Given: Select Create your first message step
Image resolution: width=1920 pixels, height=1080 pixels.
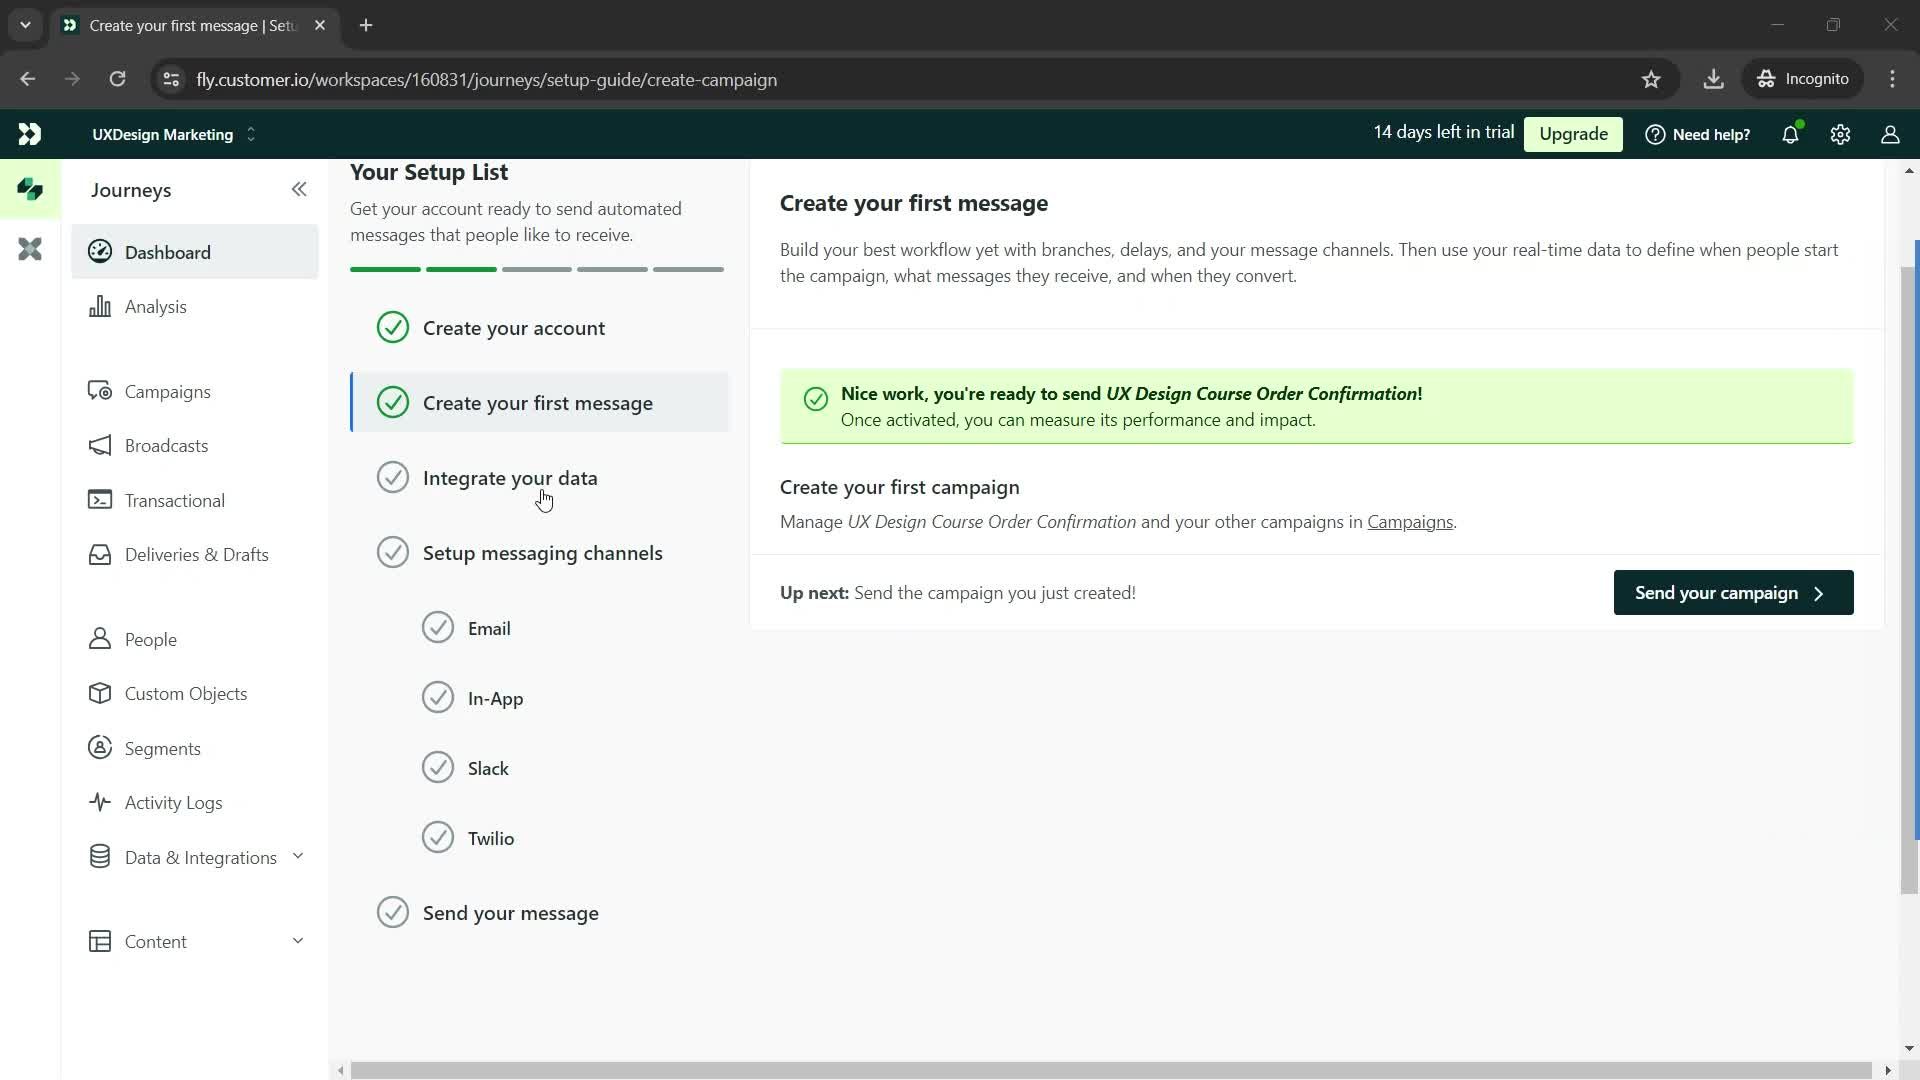Looking at the screenshot, I should 540,402.
